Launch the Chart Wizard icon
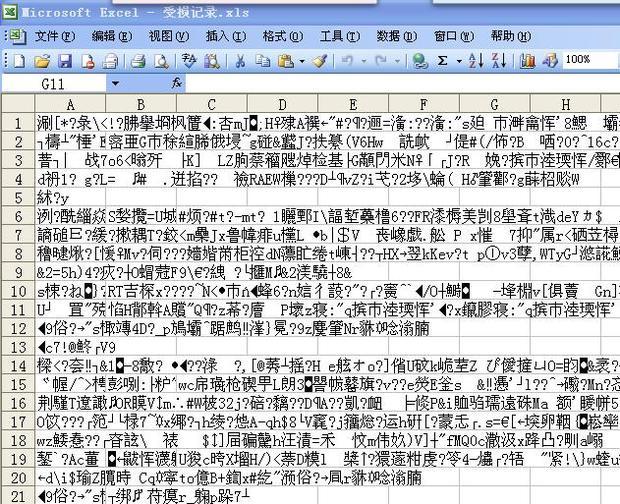620x504 pixels. coord(527,61)
